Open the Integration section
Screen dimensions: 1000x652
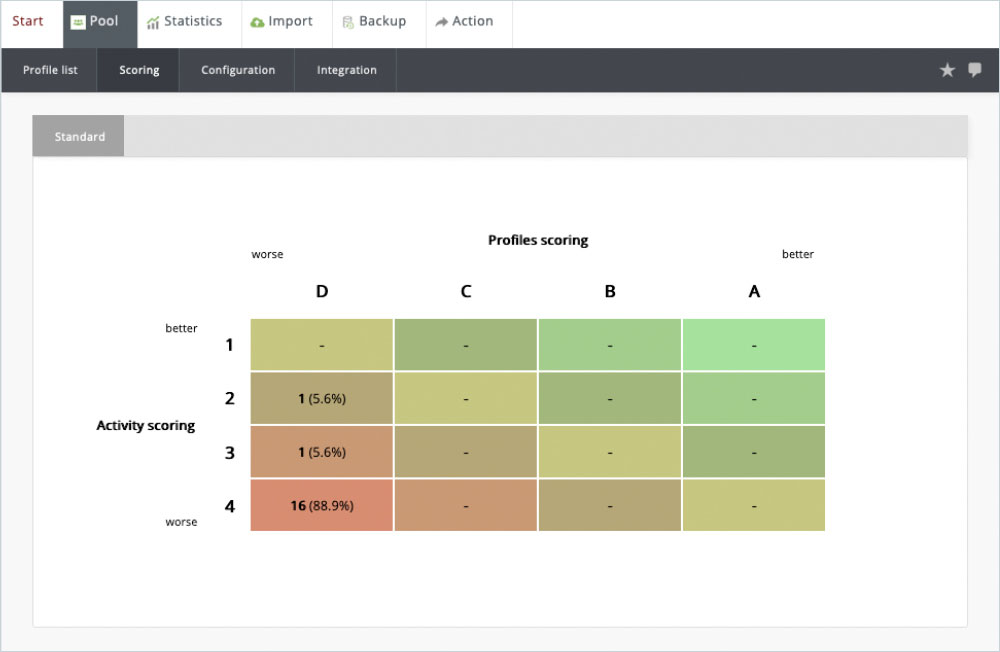pyautogui.click(x=347, y=70)
